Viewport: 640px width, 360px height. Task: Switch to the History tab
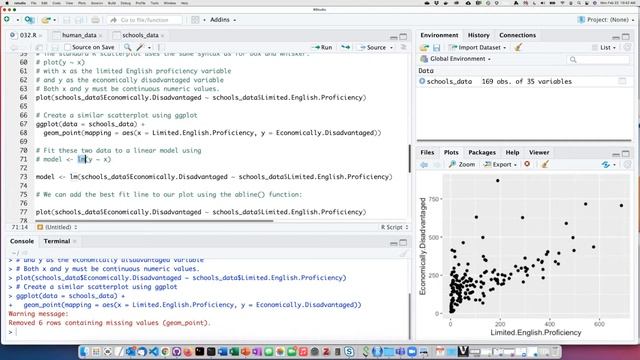[x=478, y=35]
